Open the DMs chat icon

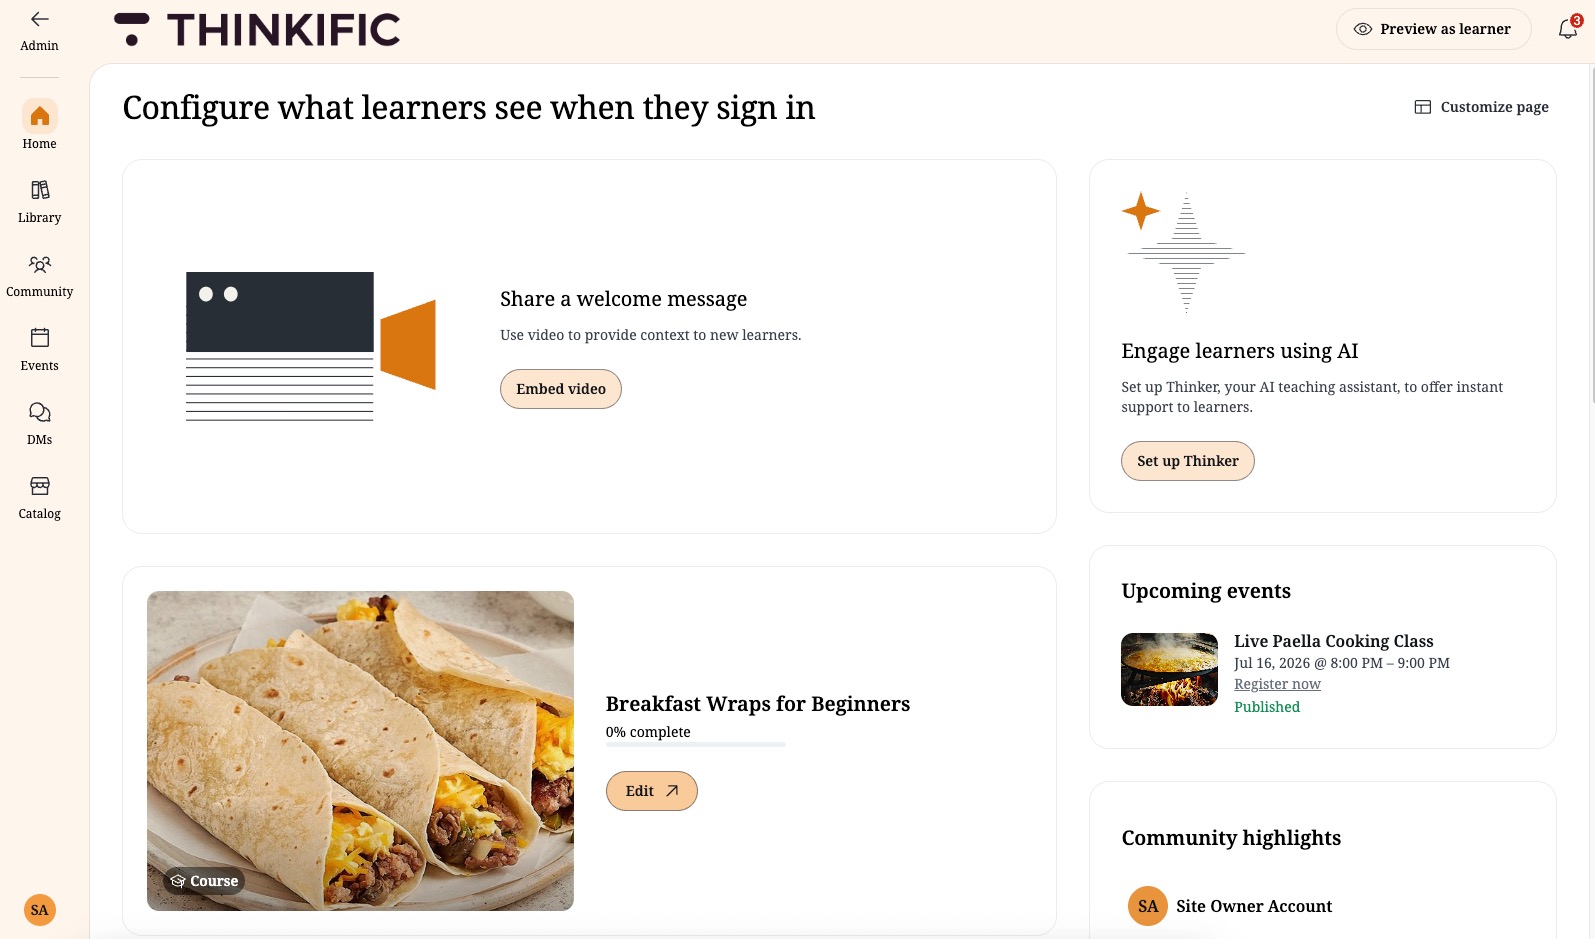click(x=39, y=412)
